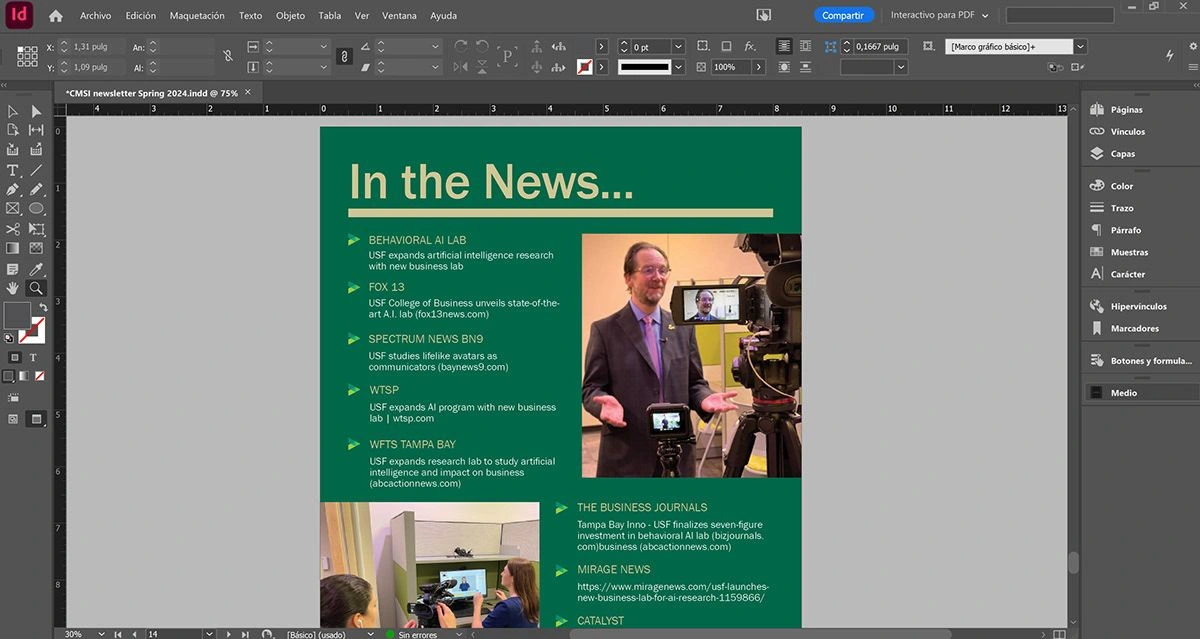Select the Line tool
Viewport: 1200px width, 639px height.
[x=36, y=170]
